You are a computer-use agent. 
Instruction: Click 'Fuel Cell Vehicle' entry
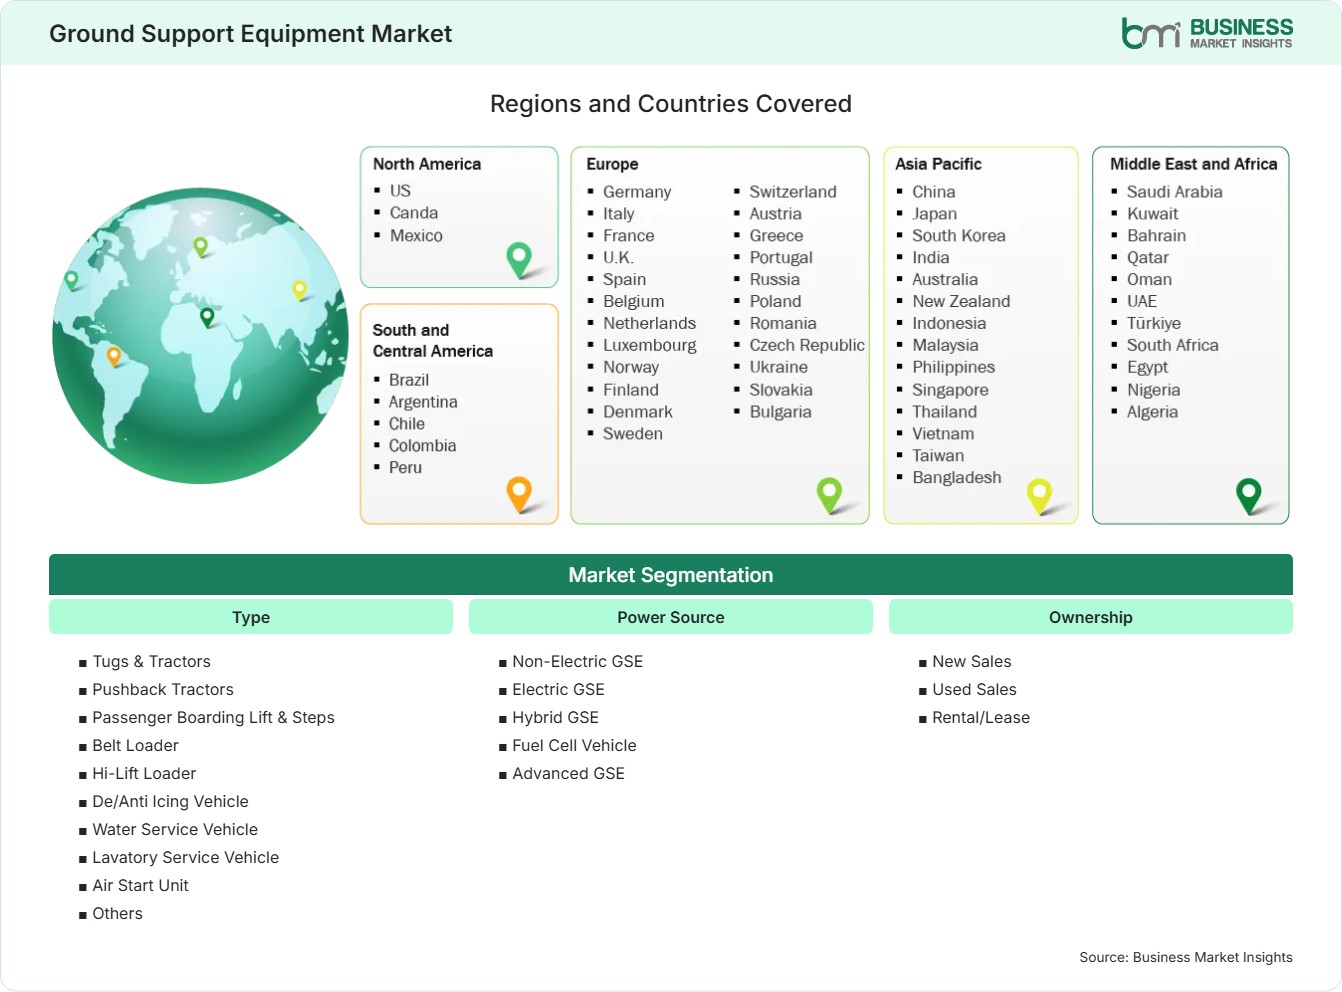click(x=574, y=746)
